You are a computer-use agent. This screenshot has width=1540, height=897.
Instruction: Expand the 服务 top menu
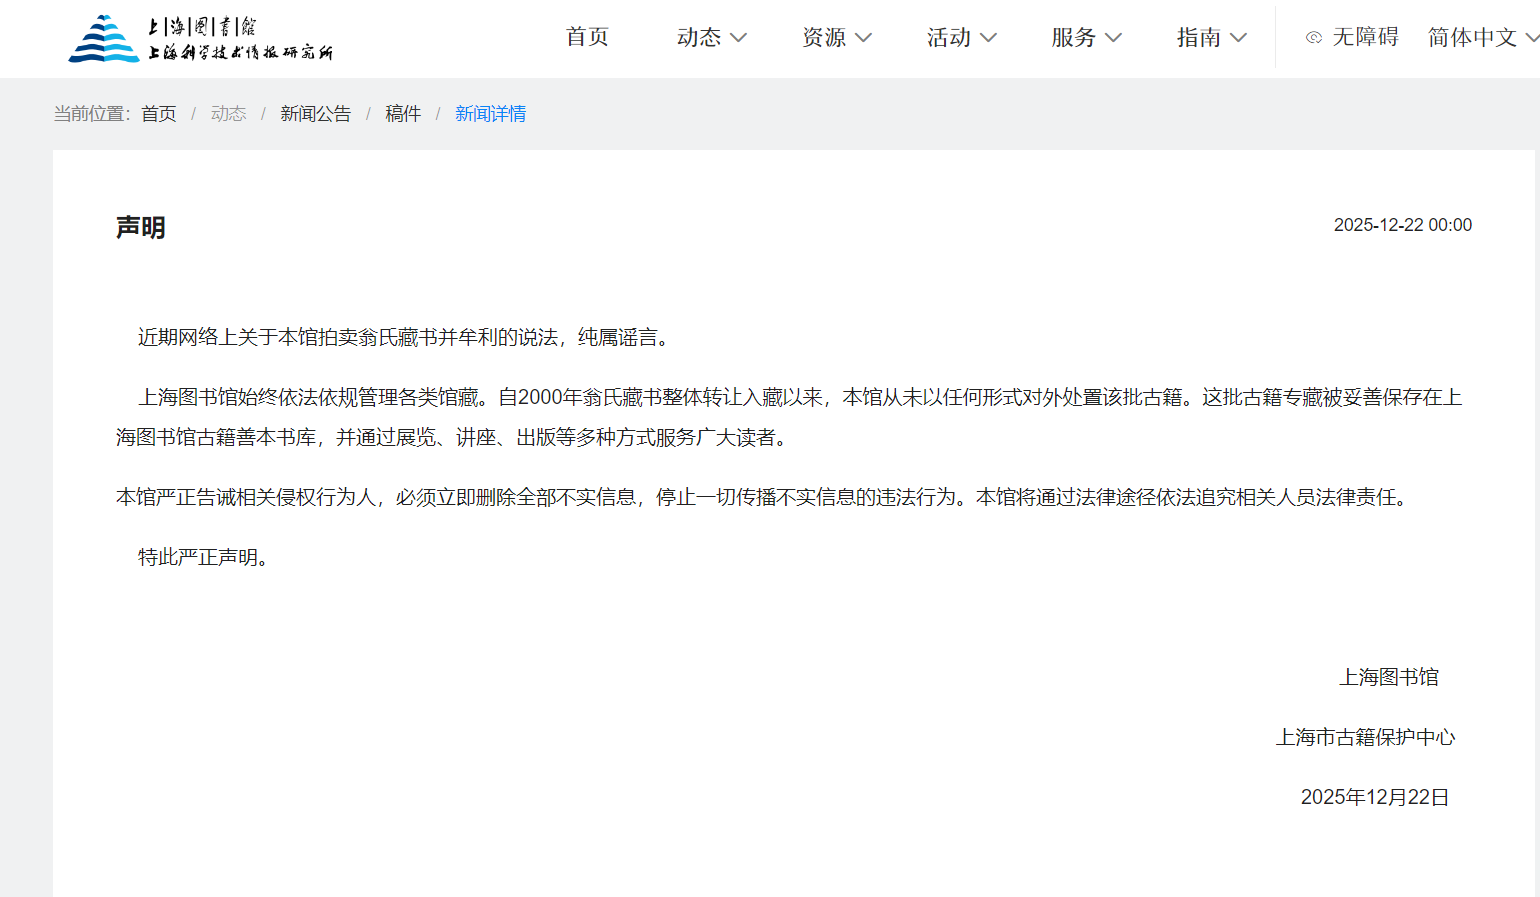coord(1086,38)
